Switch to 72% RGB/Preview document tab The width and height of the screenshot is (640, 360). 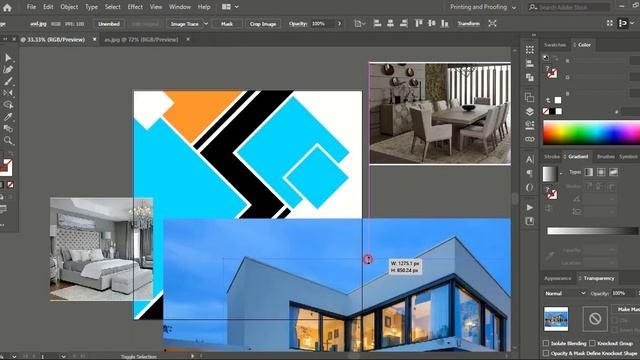pos(141,40)
